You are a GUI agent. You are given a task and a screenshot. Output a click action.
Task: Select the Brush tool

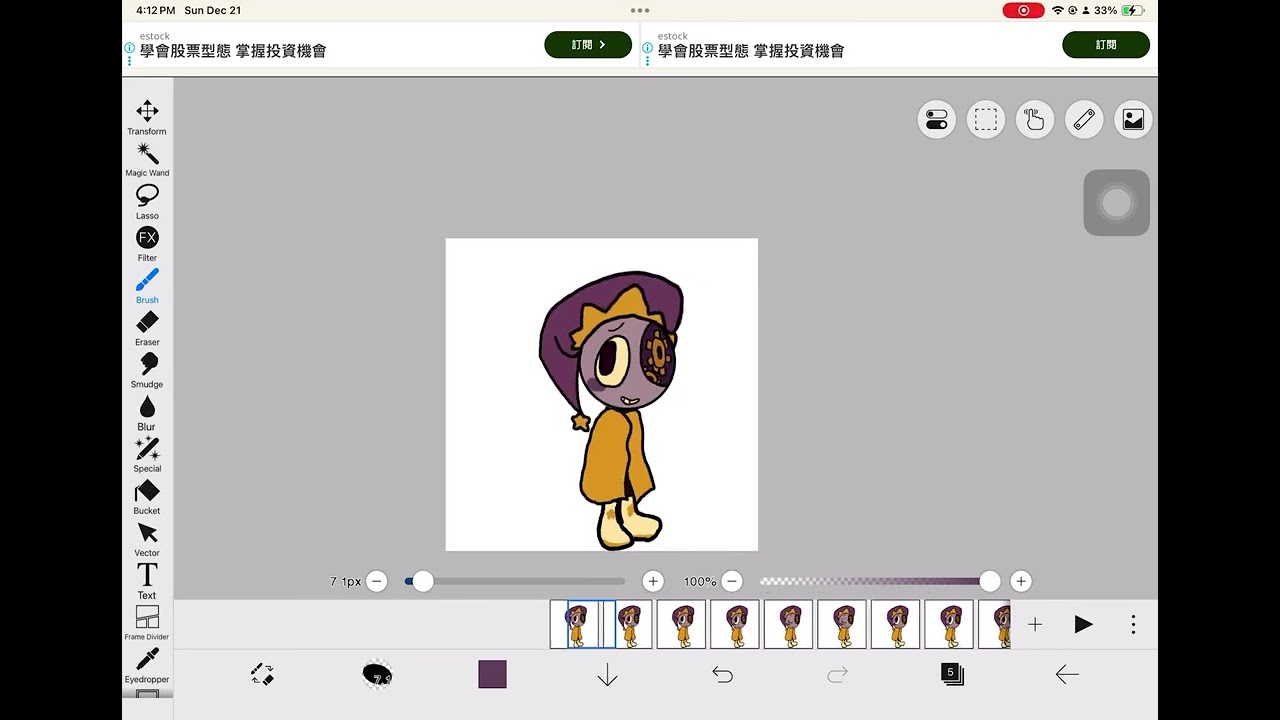[x=147, y=285]
